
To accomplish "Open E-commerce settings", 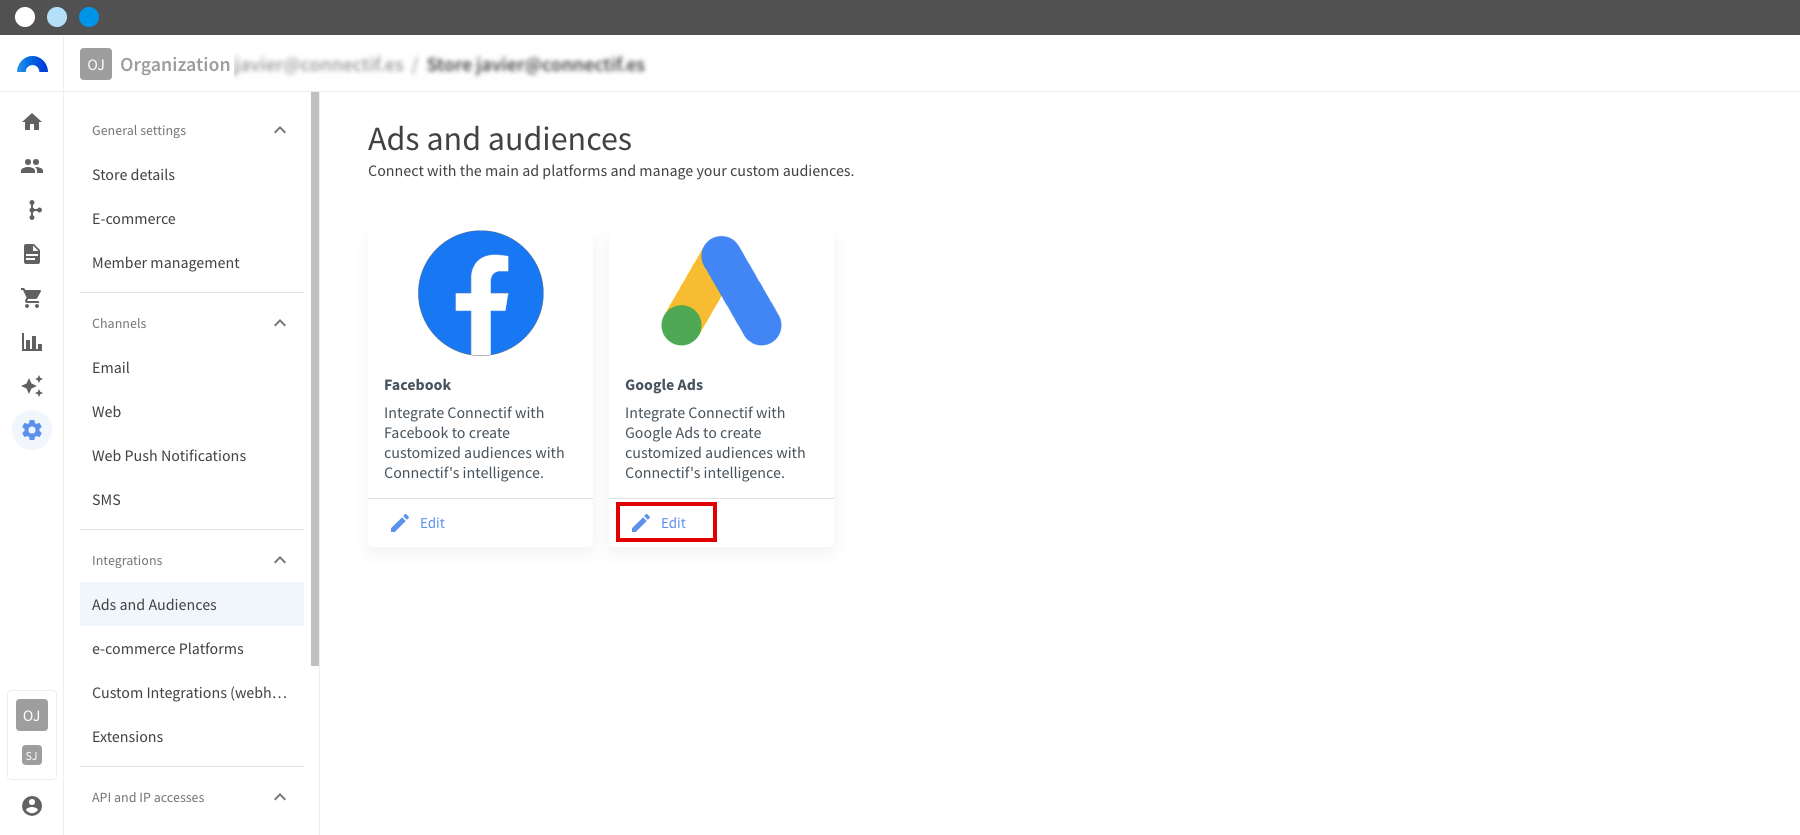I will (192, 218).
